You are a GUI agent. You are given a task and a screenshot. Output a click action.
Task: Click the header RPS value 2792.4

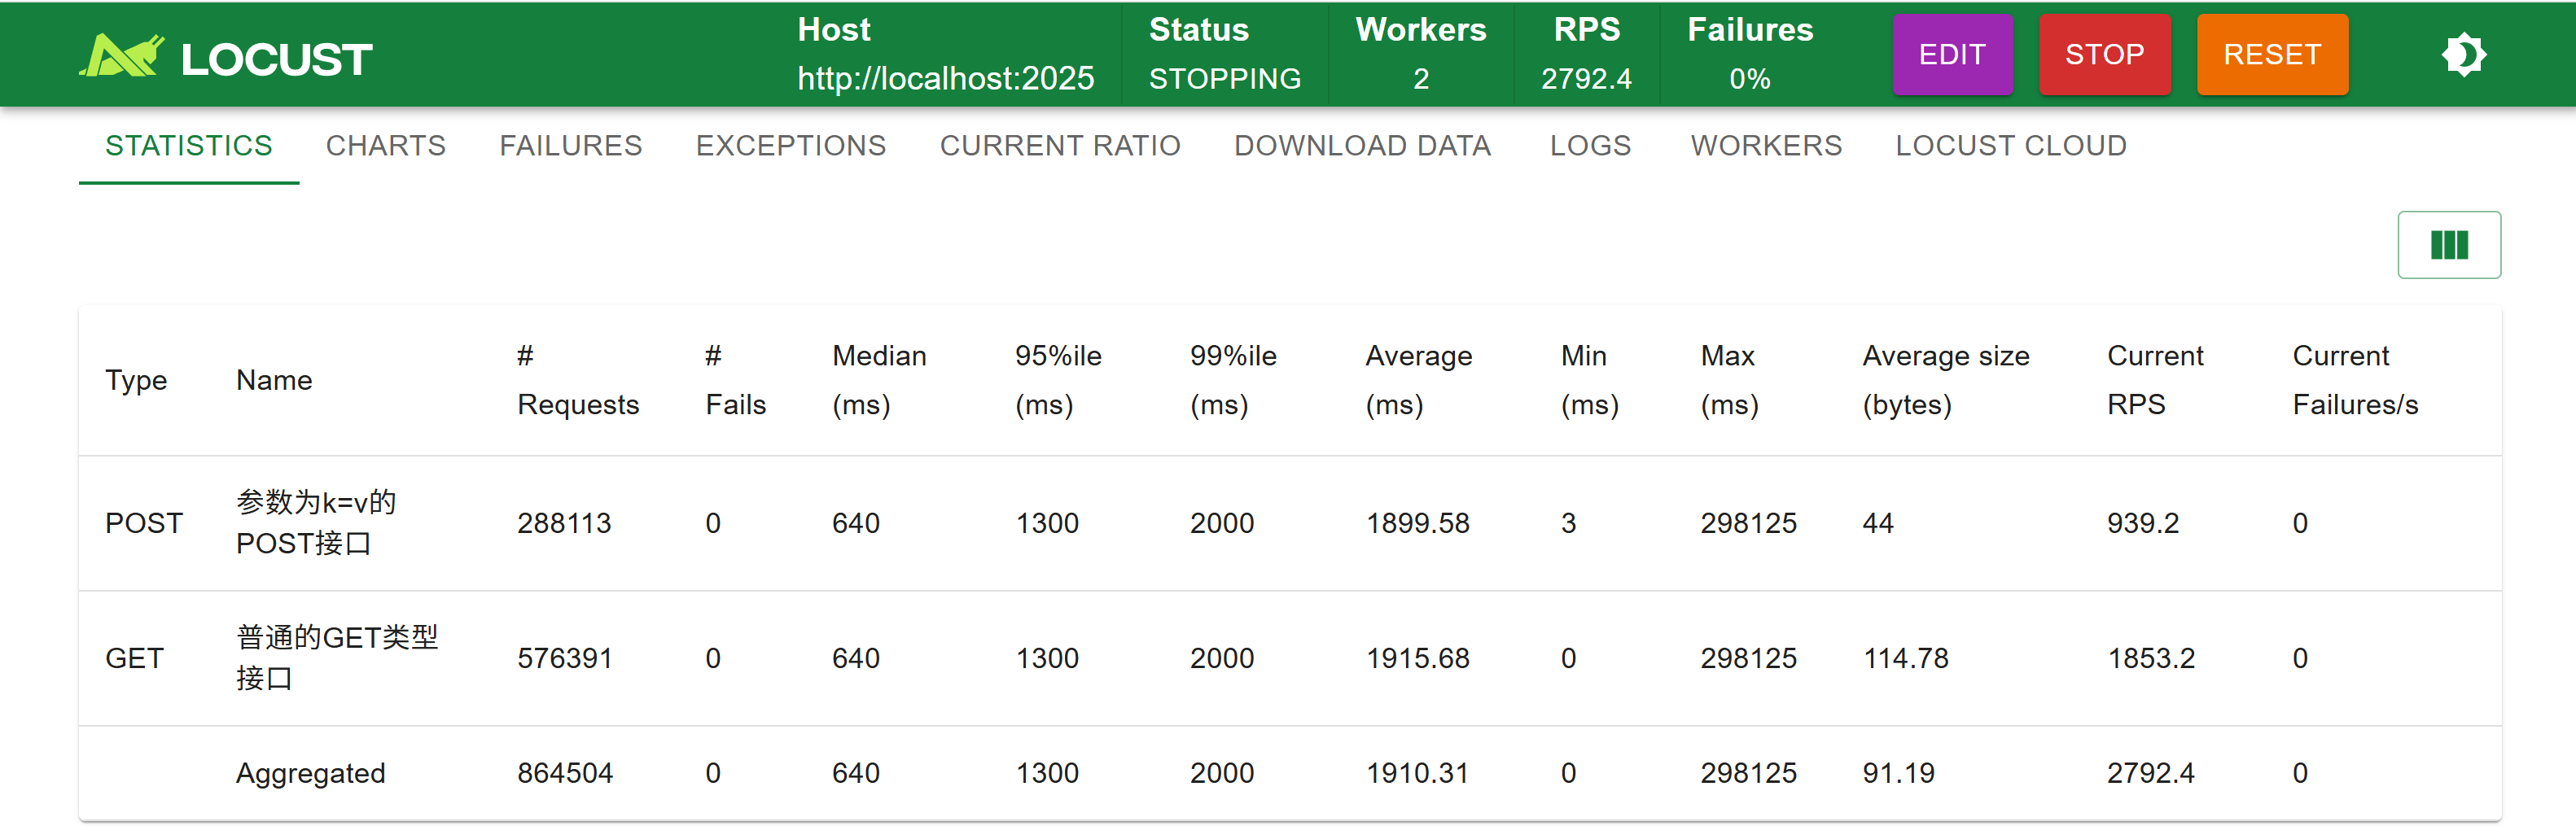pos(1586,78)
